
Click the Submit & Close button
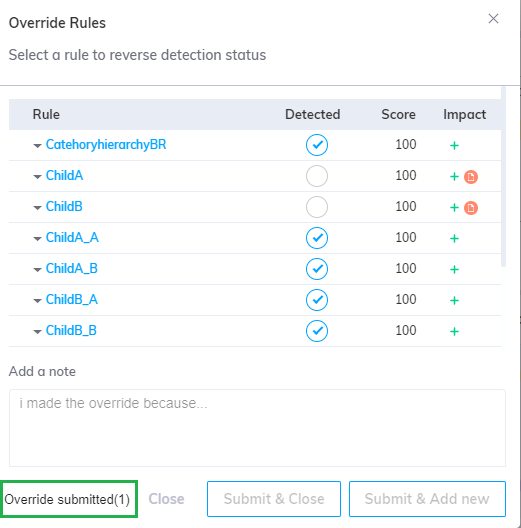pyautogui.click(x=274, y=499)
